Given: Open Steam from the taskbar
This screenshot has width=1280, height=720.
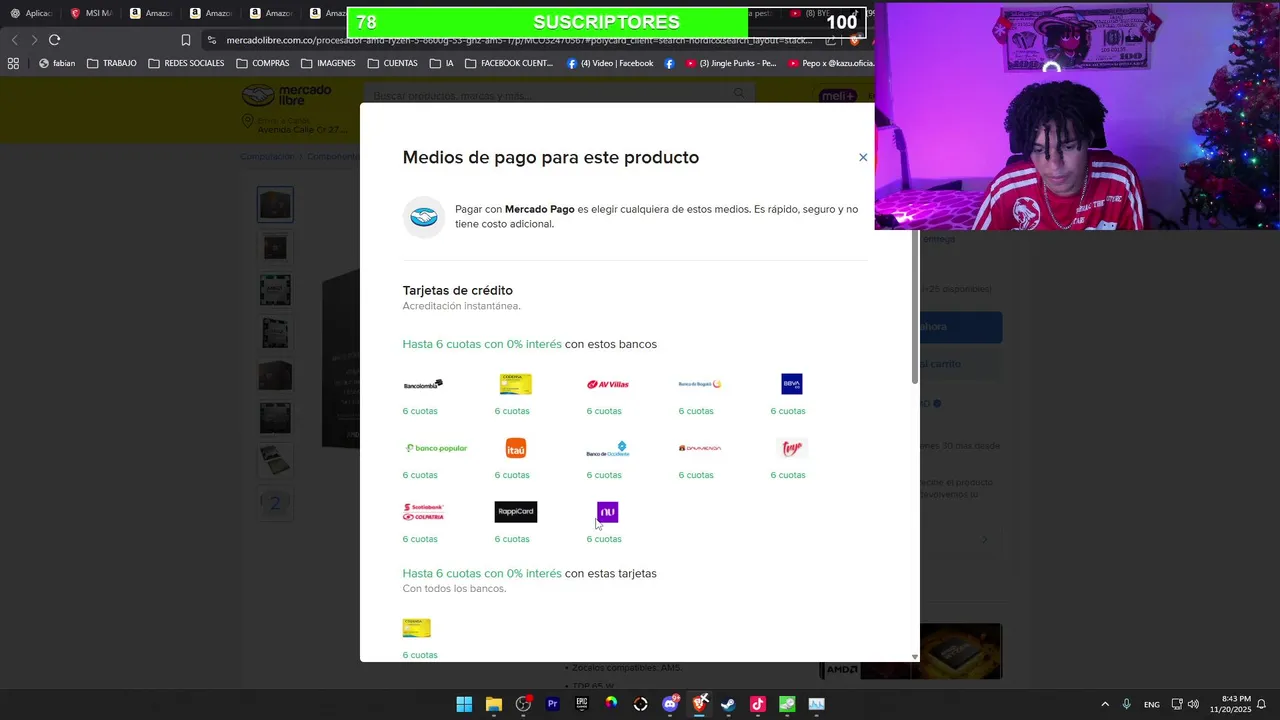Looking at the screenshot, I should point(728,704).
